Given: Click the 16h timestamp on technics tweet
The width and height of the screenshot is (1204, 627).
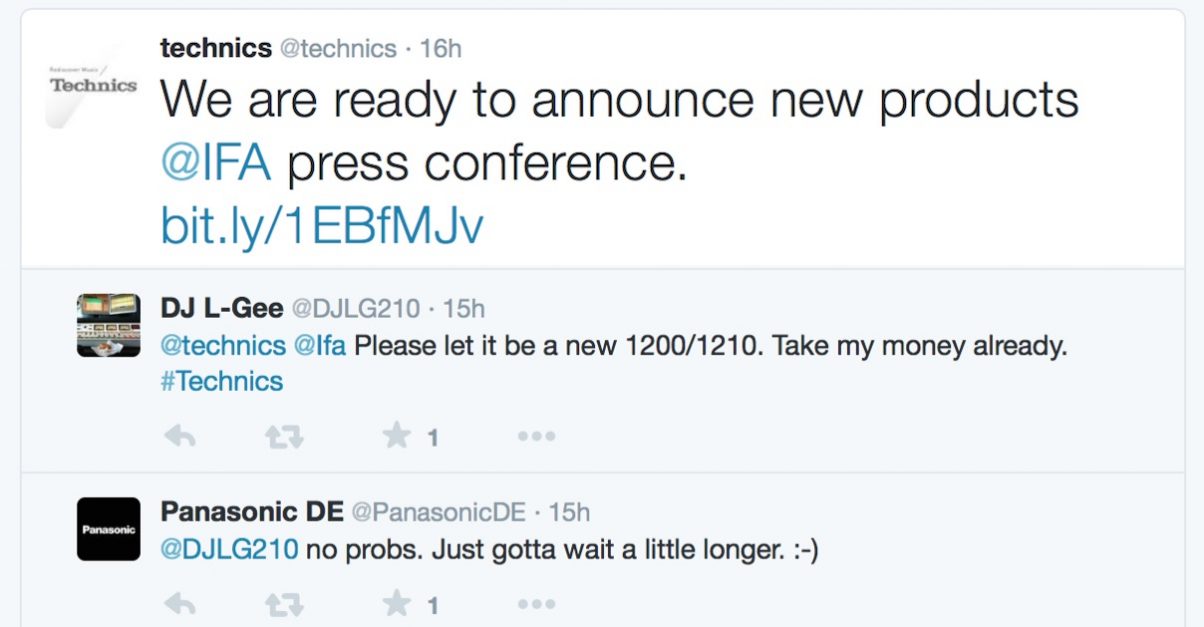Looking at the screenshot, I should pos(440,48).
